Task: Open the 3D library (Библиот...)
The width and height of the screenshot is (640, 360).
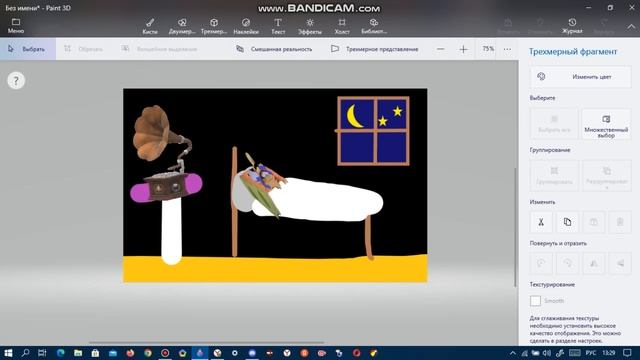Action: tap(374, 26)
